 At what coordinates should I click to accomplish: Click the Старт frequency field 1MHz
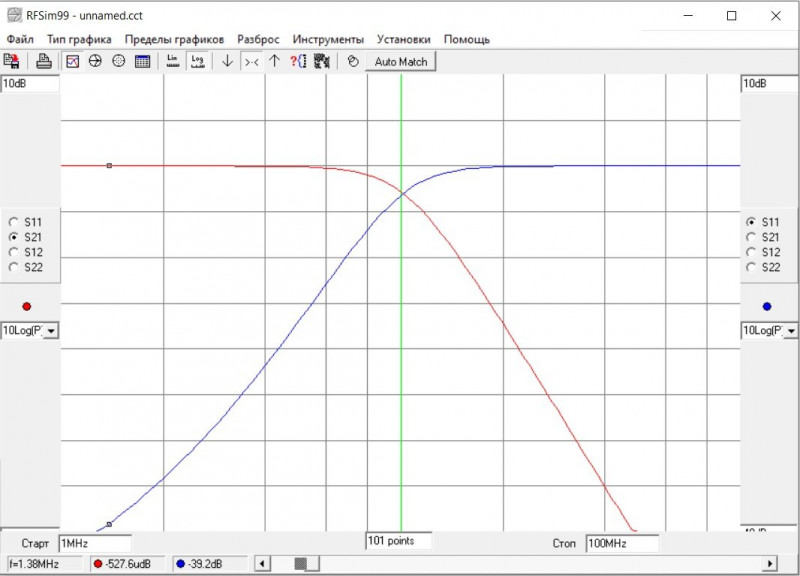[x=94, y=543]
